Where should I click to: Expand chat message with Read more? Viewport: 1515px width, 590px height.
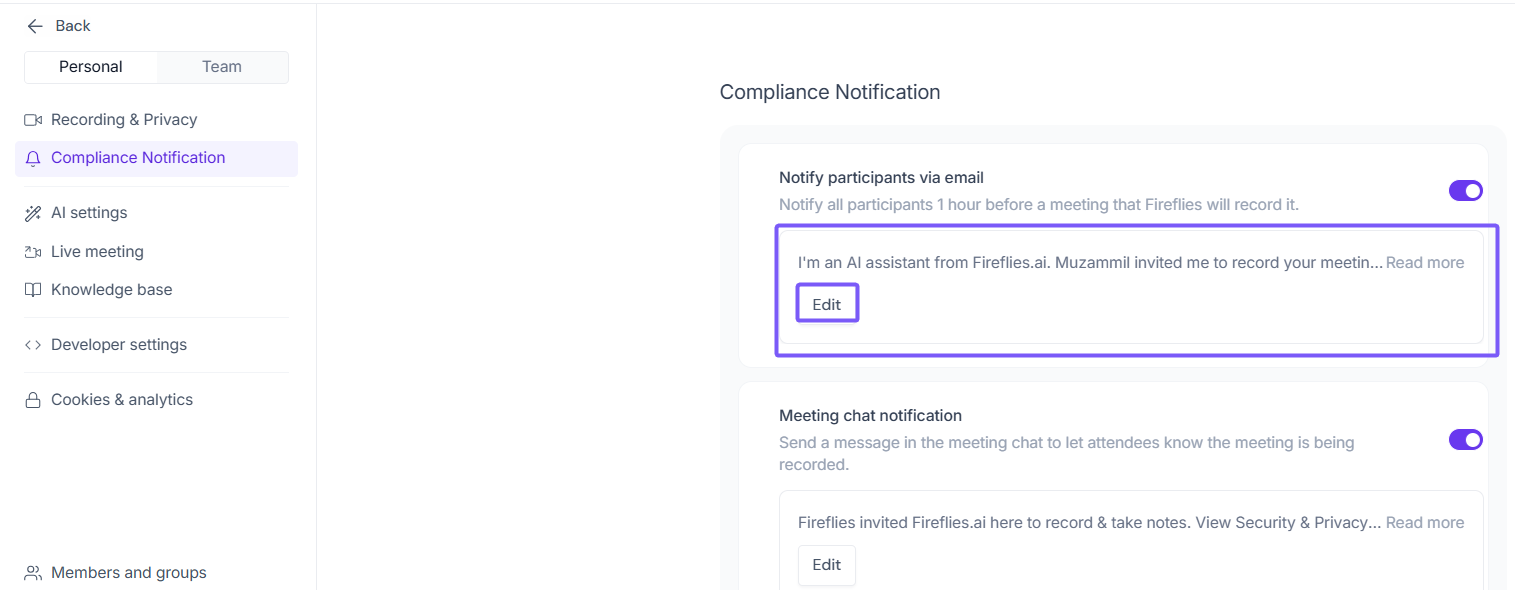click(1424, 523)
